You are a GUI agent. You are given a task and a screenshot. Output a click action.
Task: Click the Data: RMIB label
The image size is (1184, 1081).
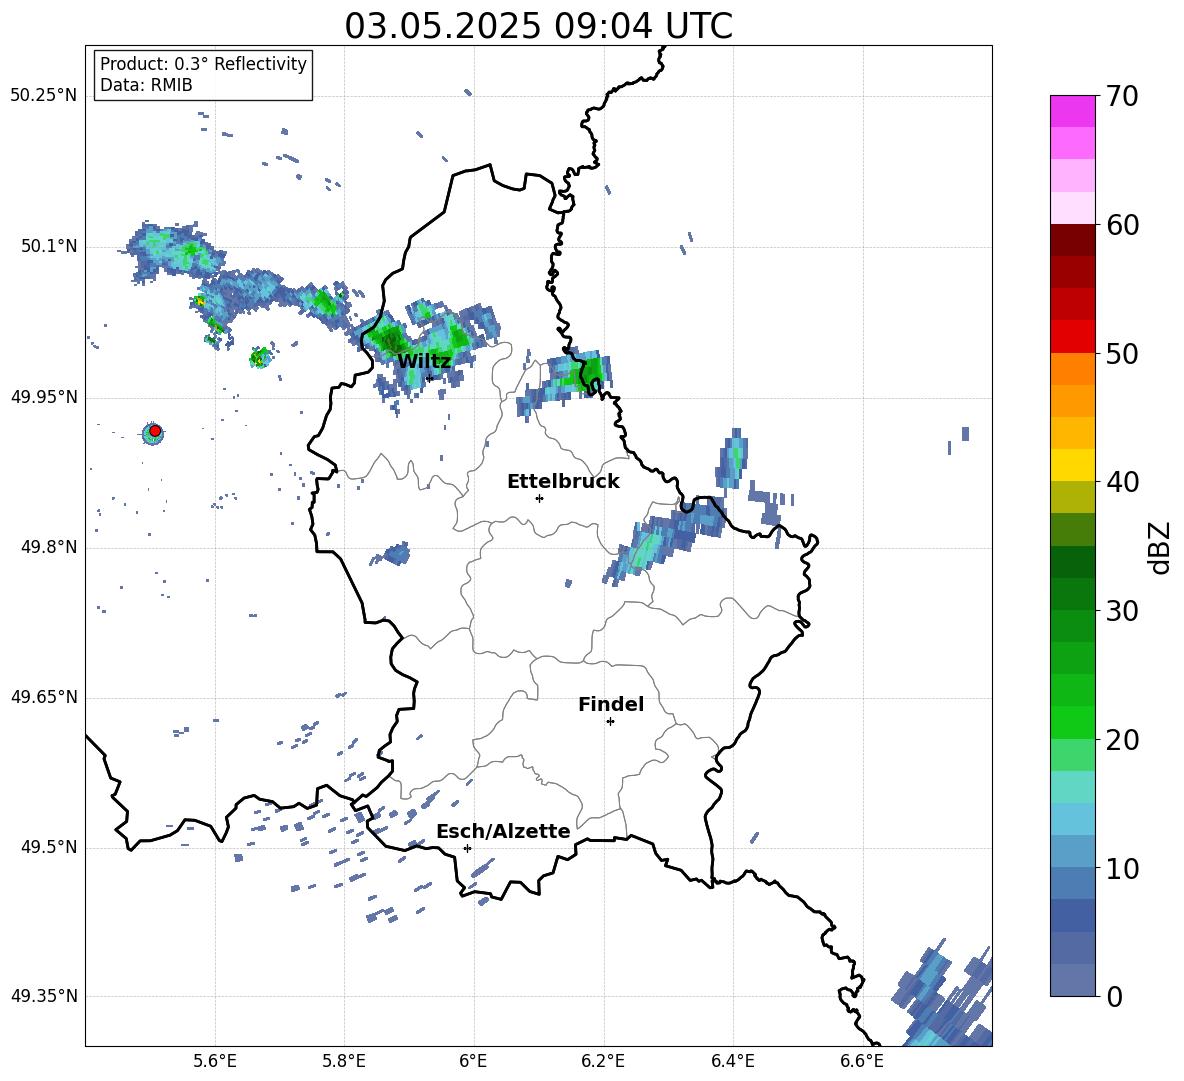(x=146, y=85)
